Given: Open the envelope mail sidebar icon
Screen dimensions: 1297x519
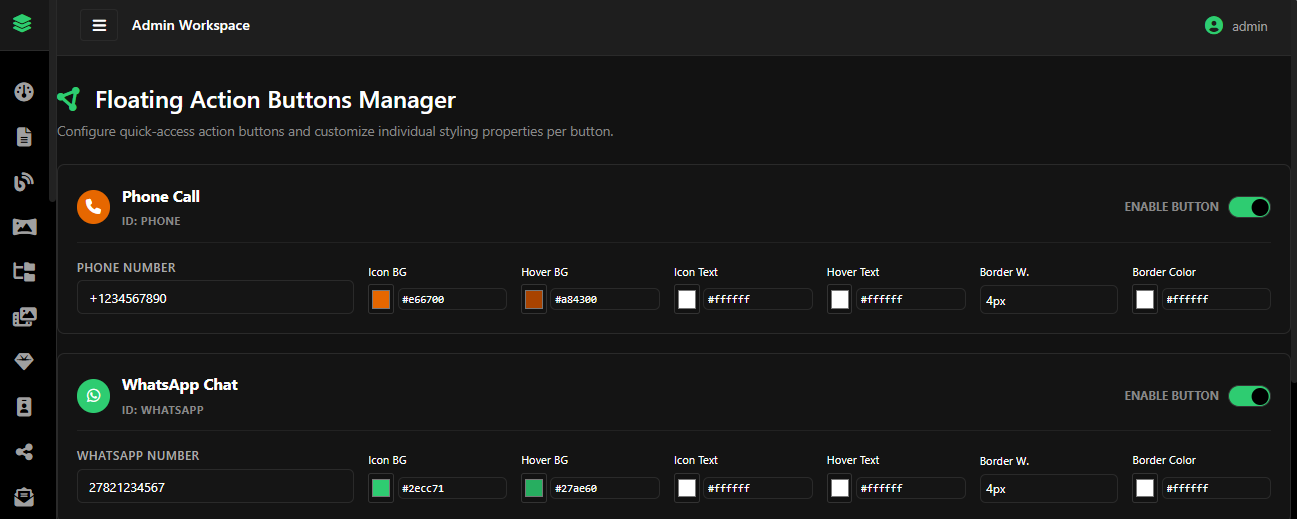Looking at the screenshot, I should pyautogui.click(x=24, y=496).
